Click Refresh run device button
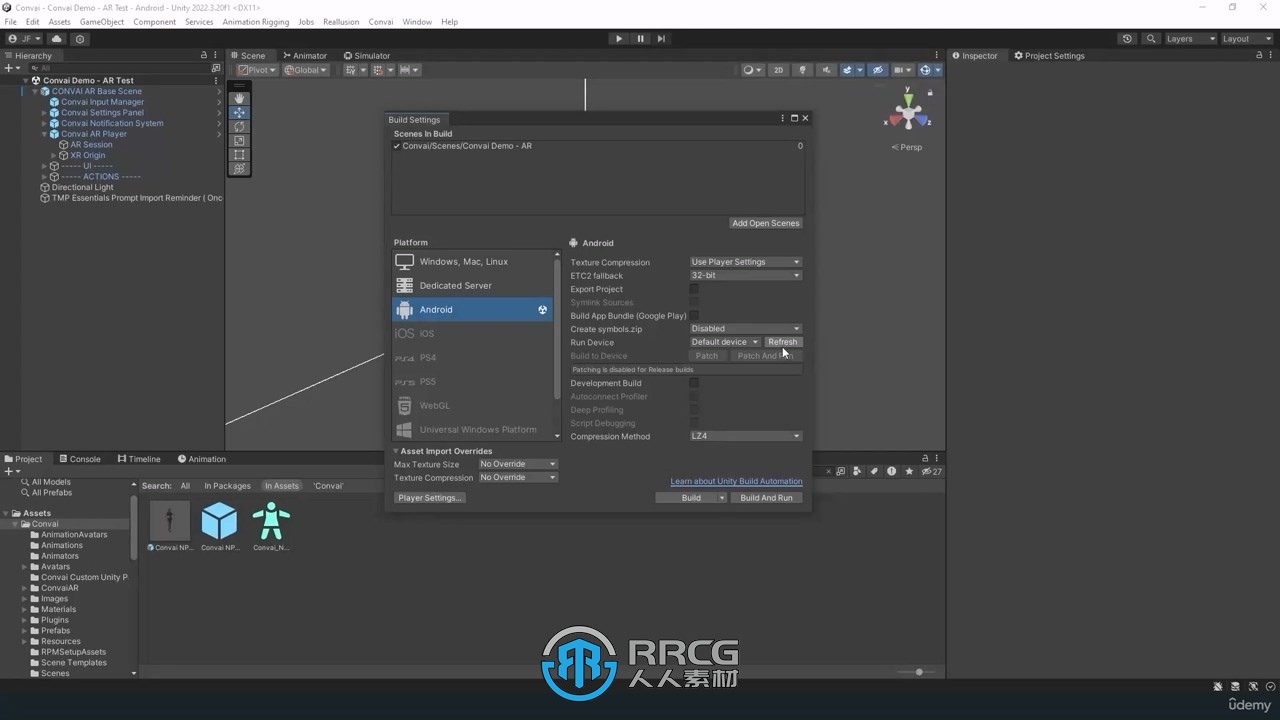The height and width of the screenshot is (720, 1280). [783, 342]
